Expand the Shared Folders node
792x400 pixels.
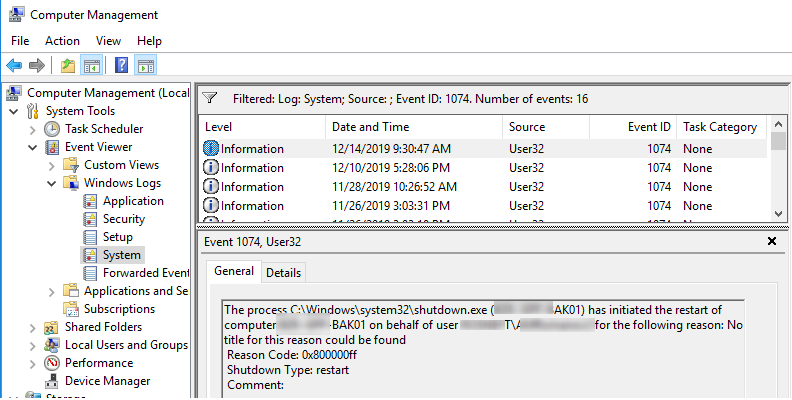point(33,328)
